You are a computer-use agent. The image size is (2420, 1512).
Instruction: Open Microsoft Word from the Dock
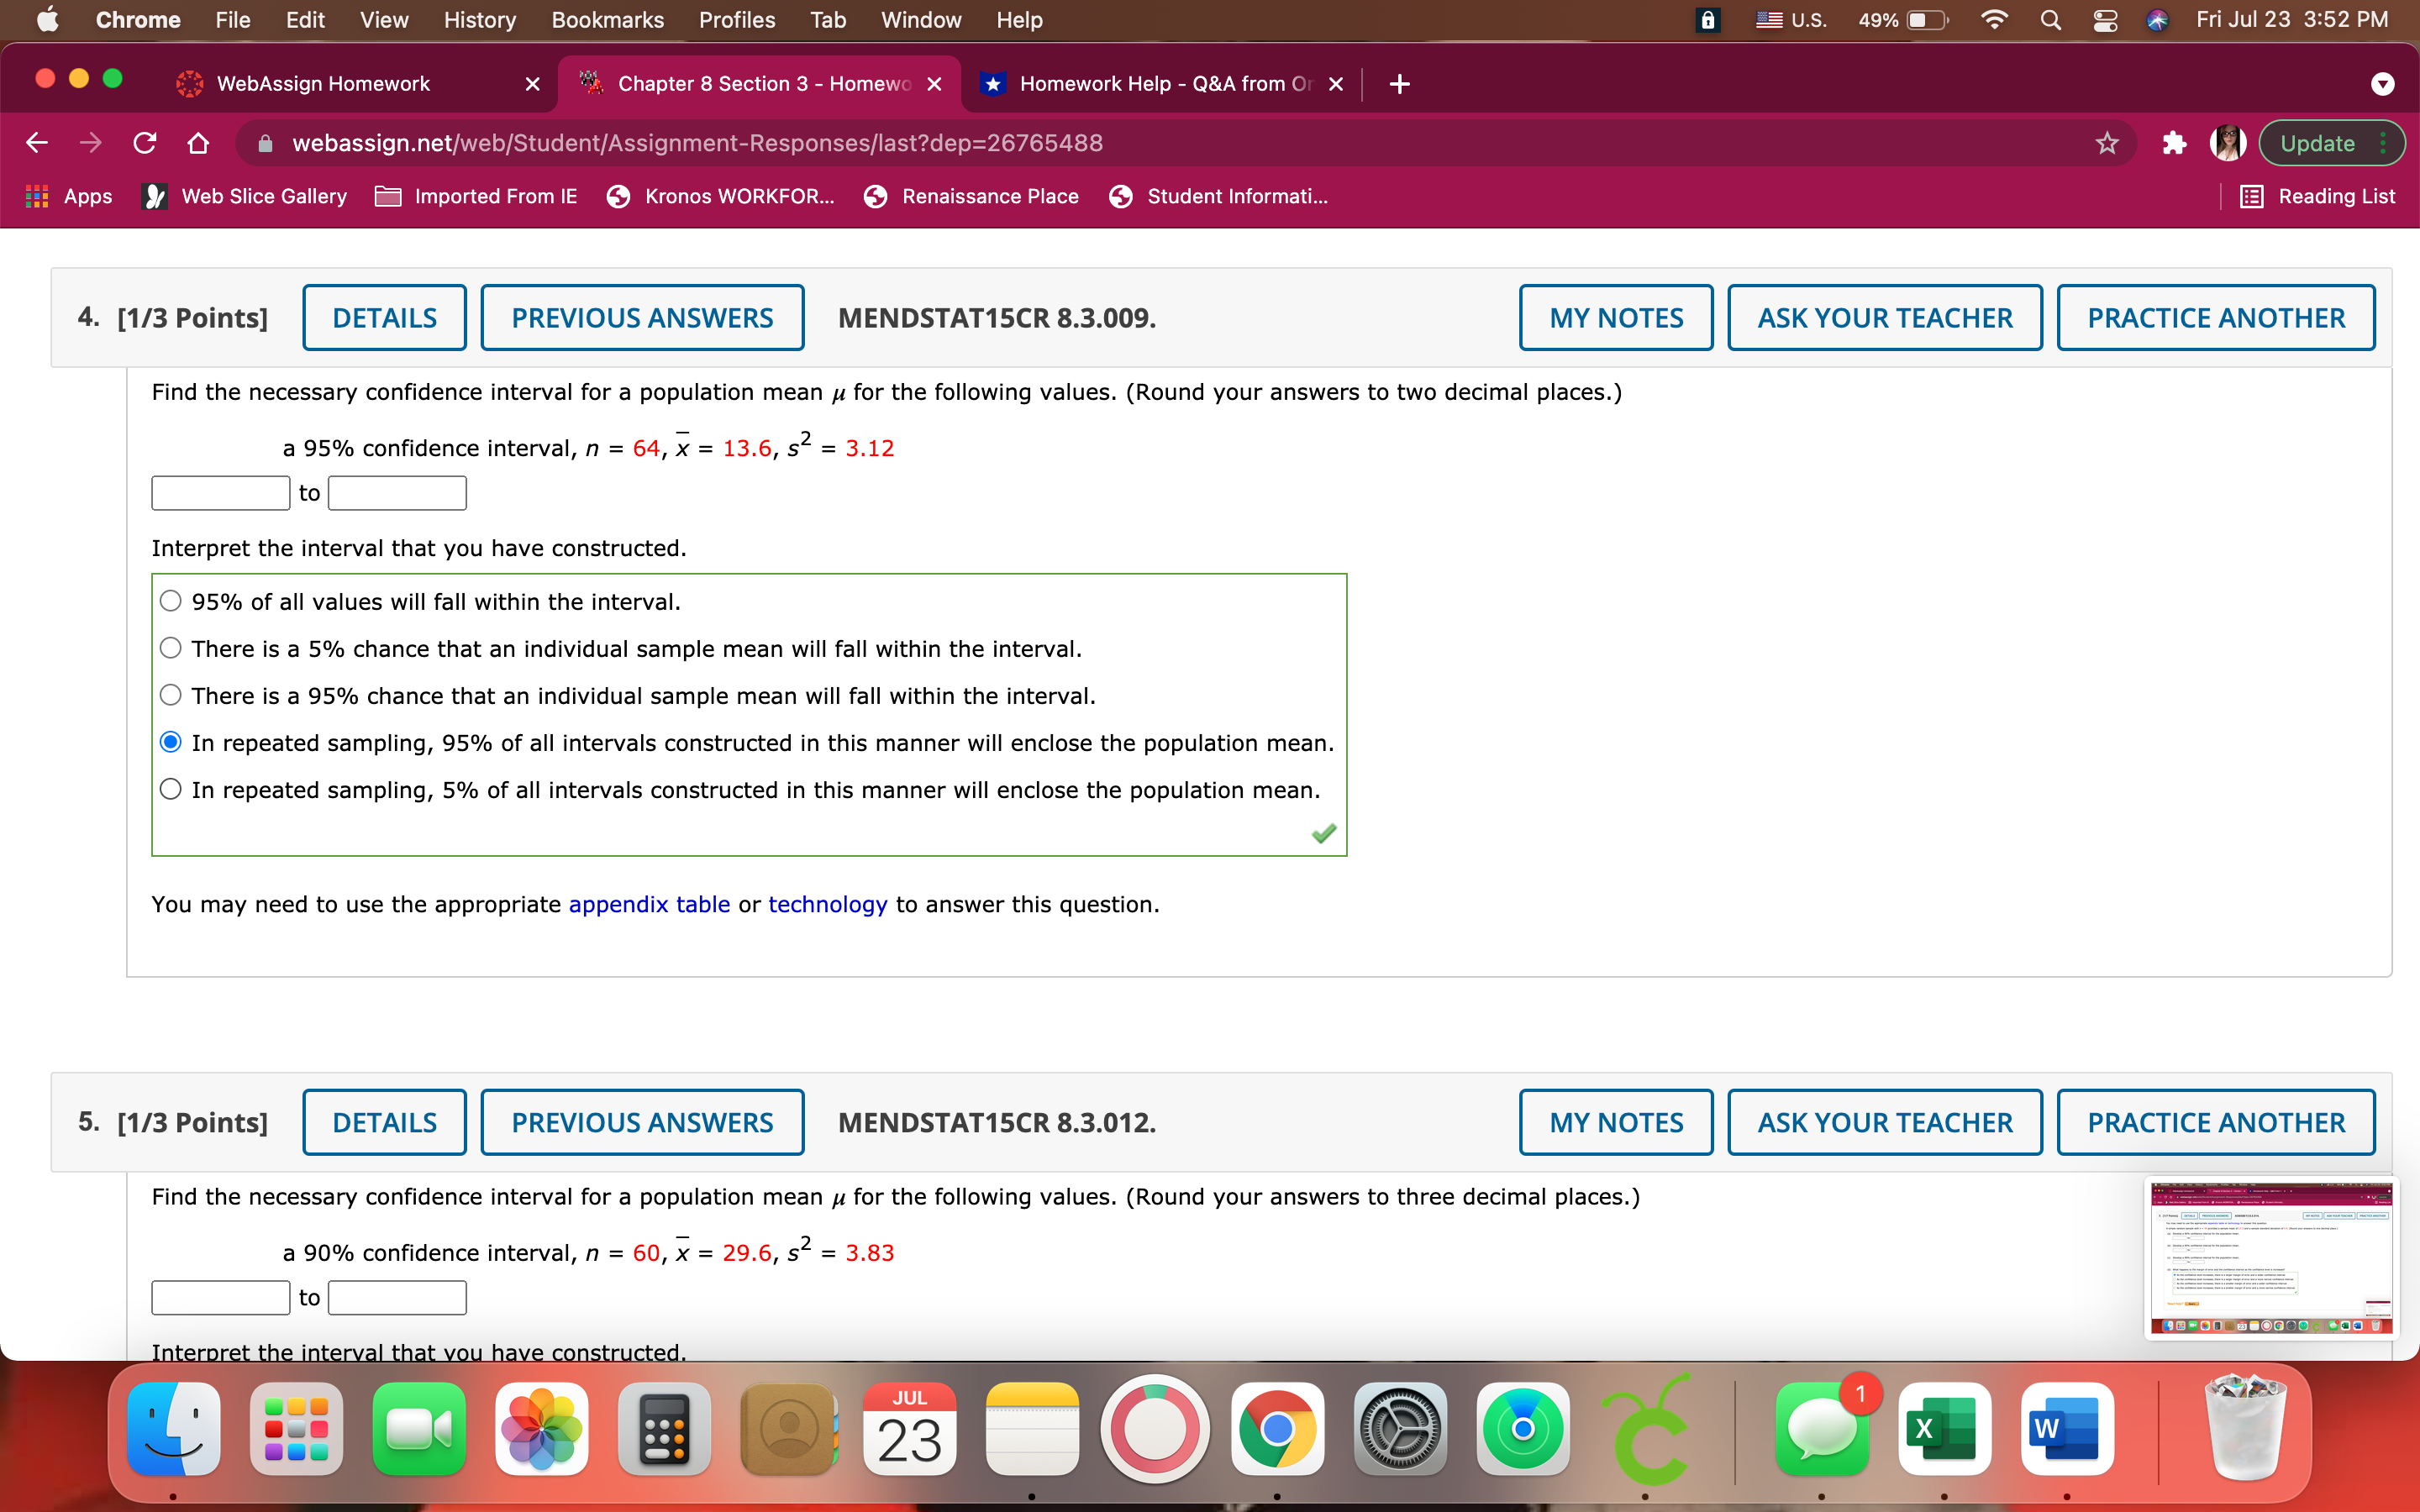2067,1428
